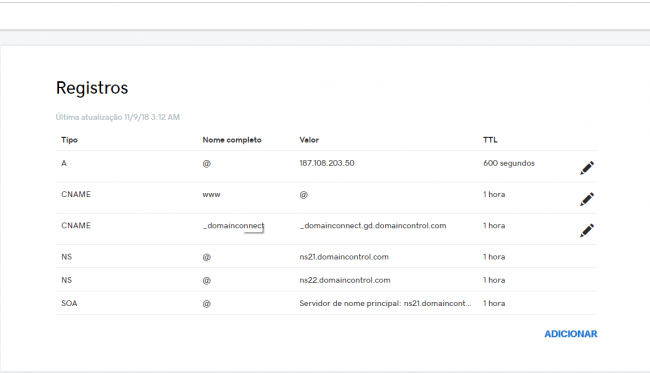Edit the _domainconnect CNAME record pencil icon
The image size is (650, 373).
(587, 230)
